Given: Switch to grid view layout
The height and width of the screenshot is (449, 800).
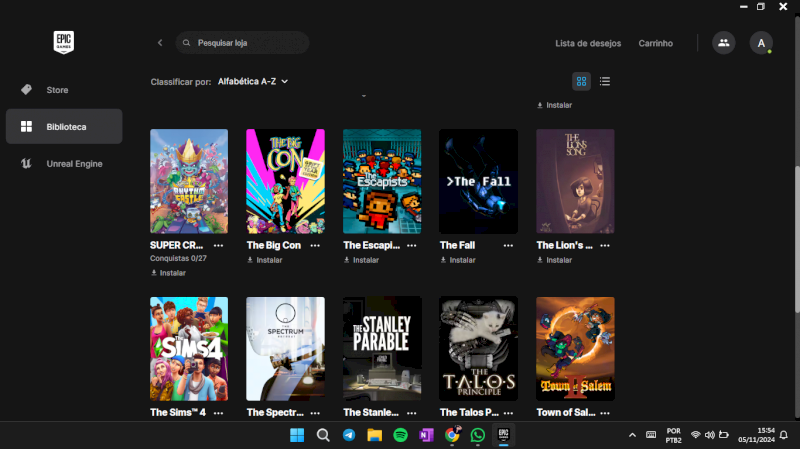Looking at the screenshot, I should 581,81.
